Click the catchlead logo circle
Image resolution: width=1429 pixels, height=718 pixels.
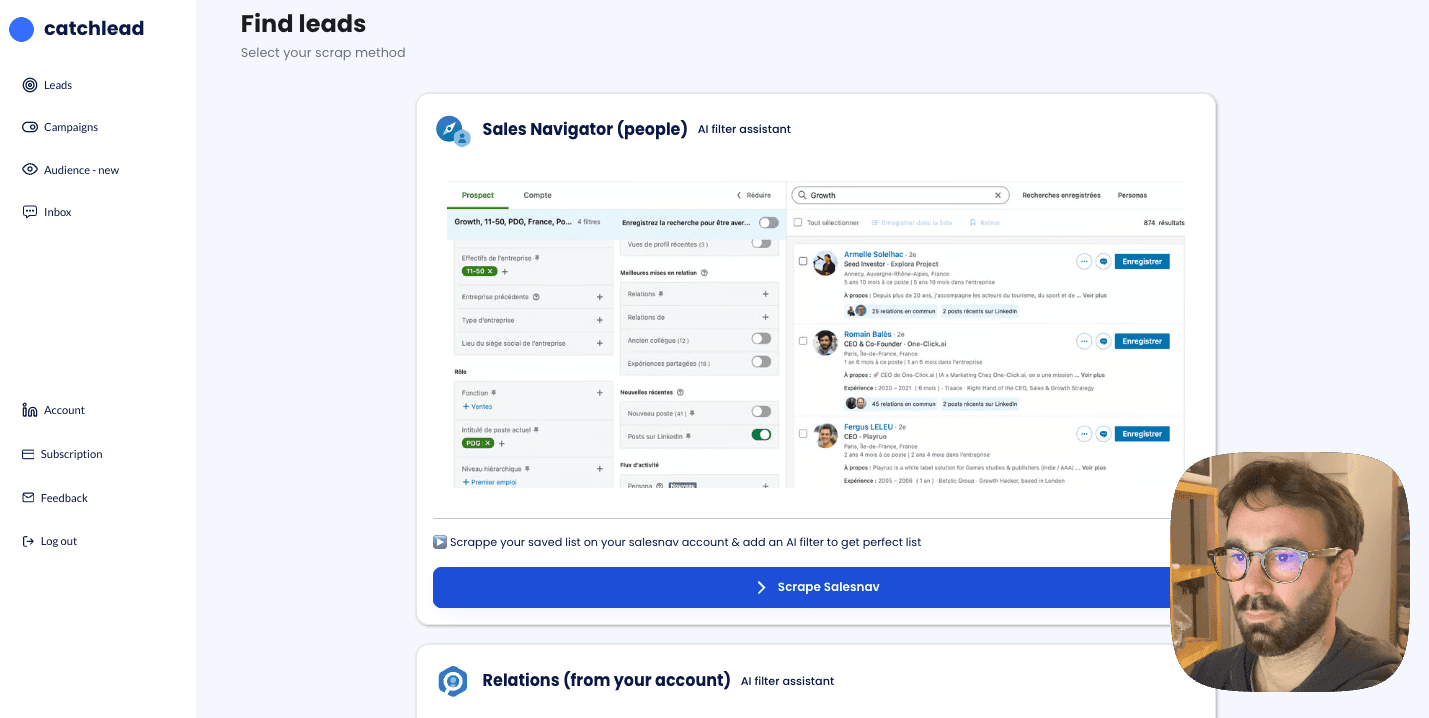21,29
